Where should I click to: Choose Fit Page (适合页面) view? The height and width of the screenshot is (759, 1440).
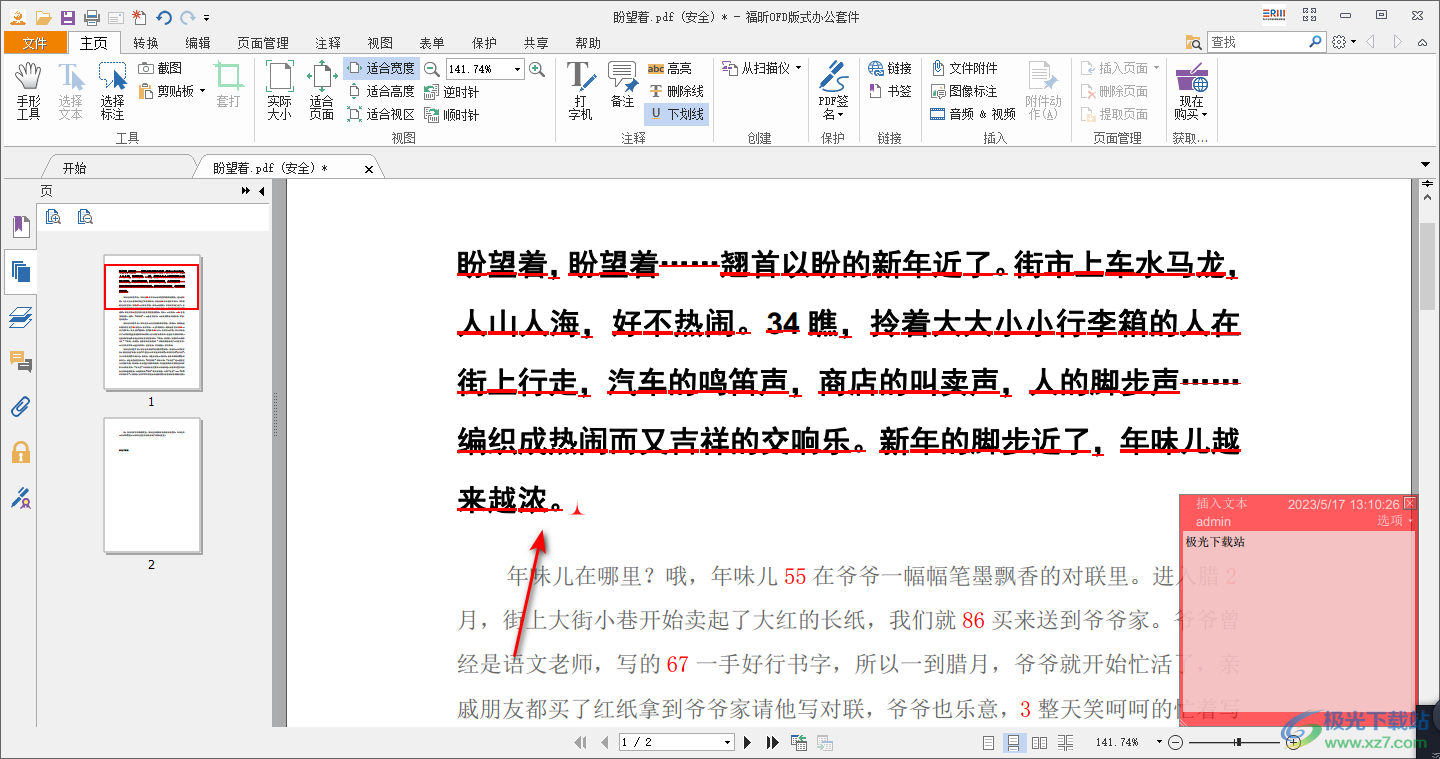(x=321, y=91)
